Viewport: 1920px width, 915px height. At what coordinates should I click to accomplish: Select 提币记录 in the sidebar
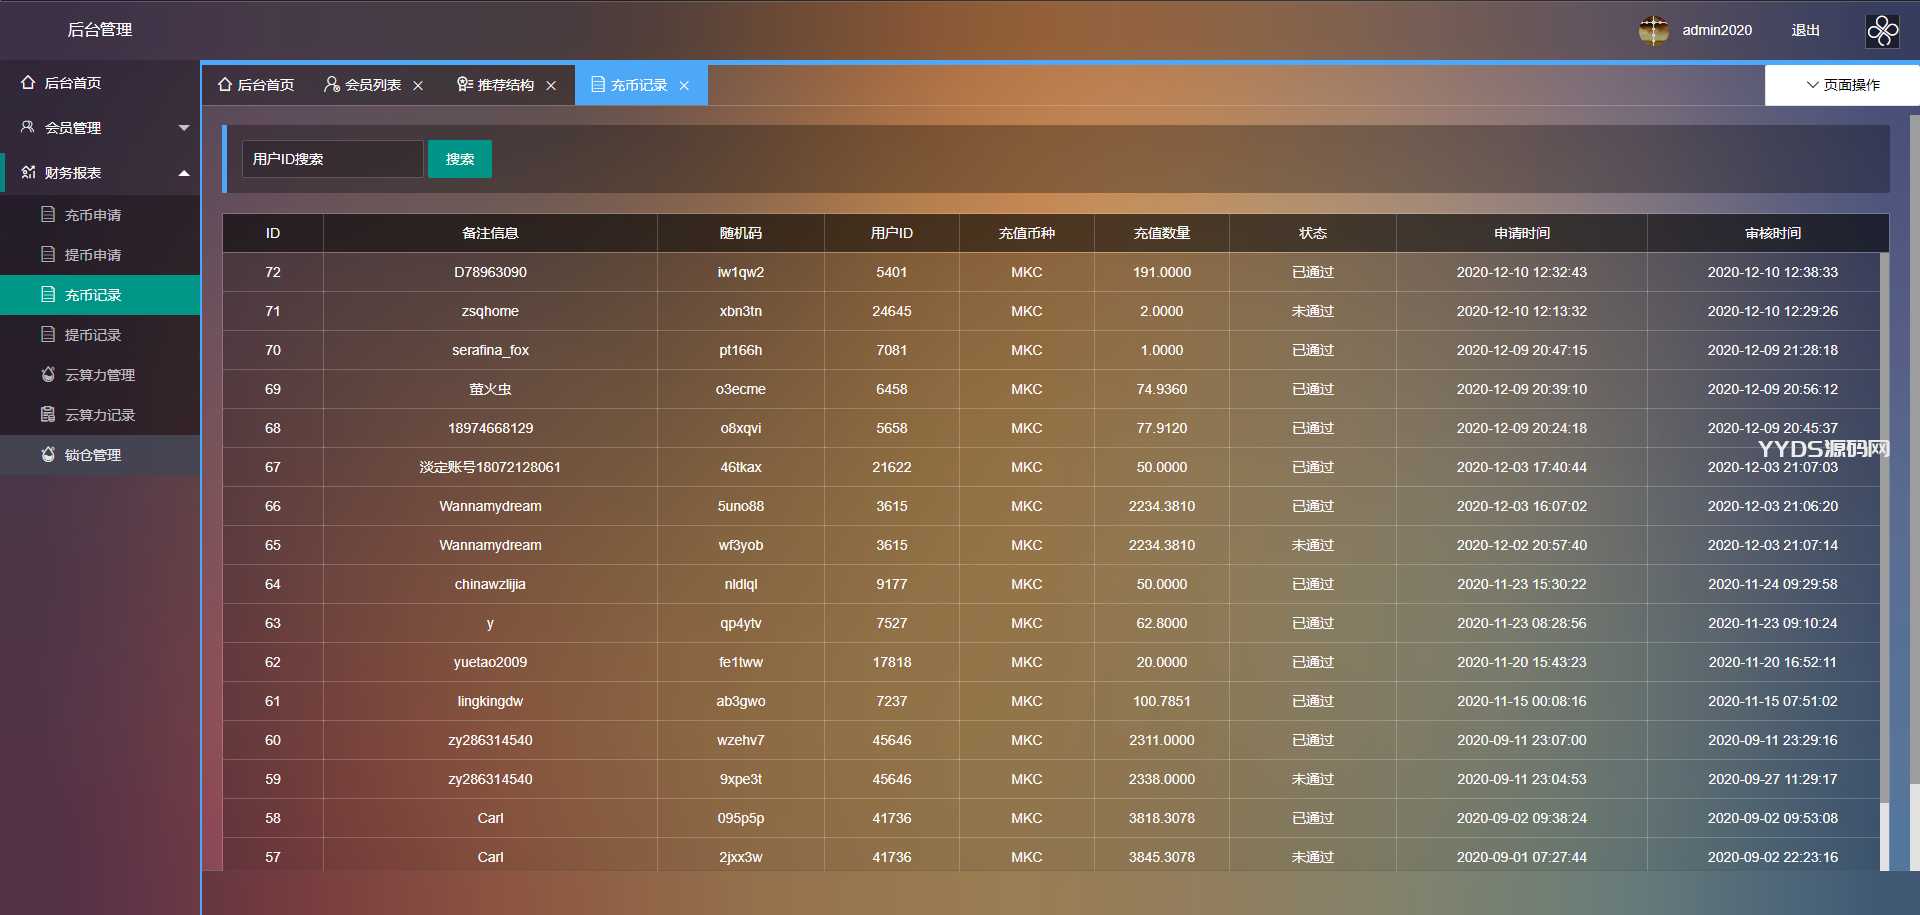92,335
